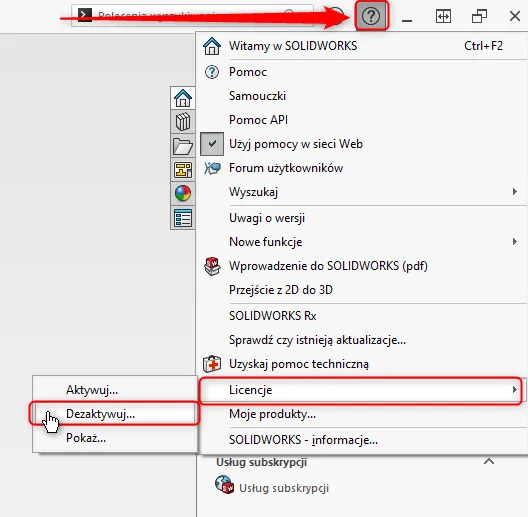Click the command search input field
The height and width of the screenshot is (517, 528).
click(192, 15)
